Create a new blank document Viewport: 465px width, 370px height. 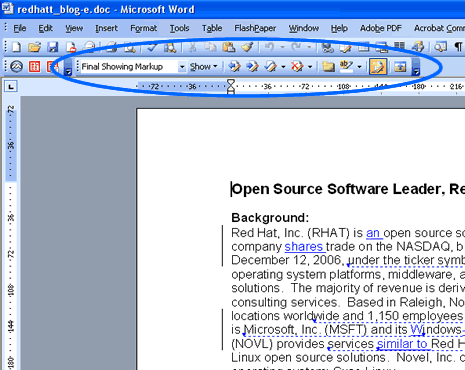(16, 47)
